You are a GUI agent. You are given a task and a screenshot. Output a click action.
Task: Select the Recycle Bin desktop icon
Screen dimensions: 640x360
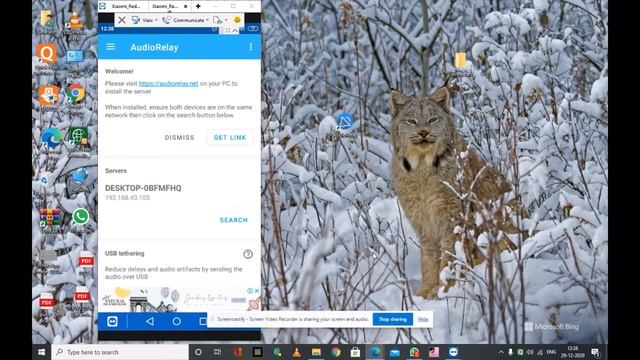coord(46,184)
